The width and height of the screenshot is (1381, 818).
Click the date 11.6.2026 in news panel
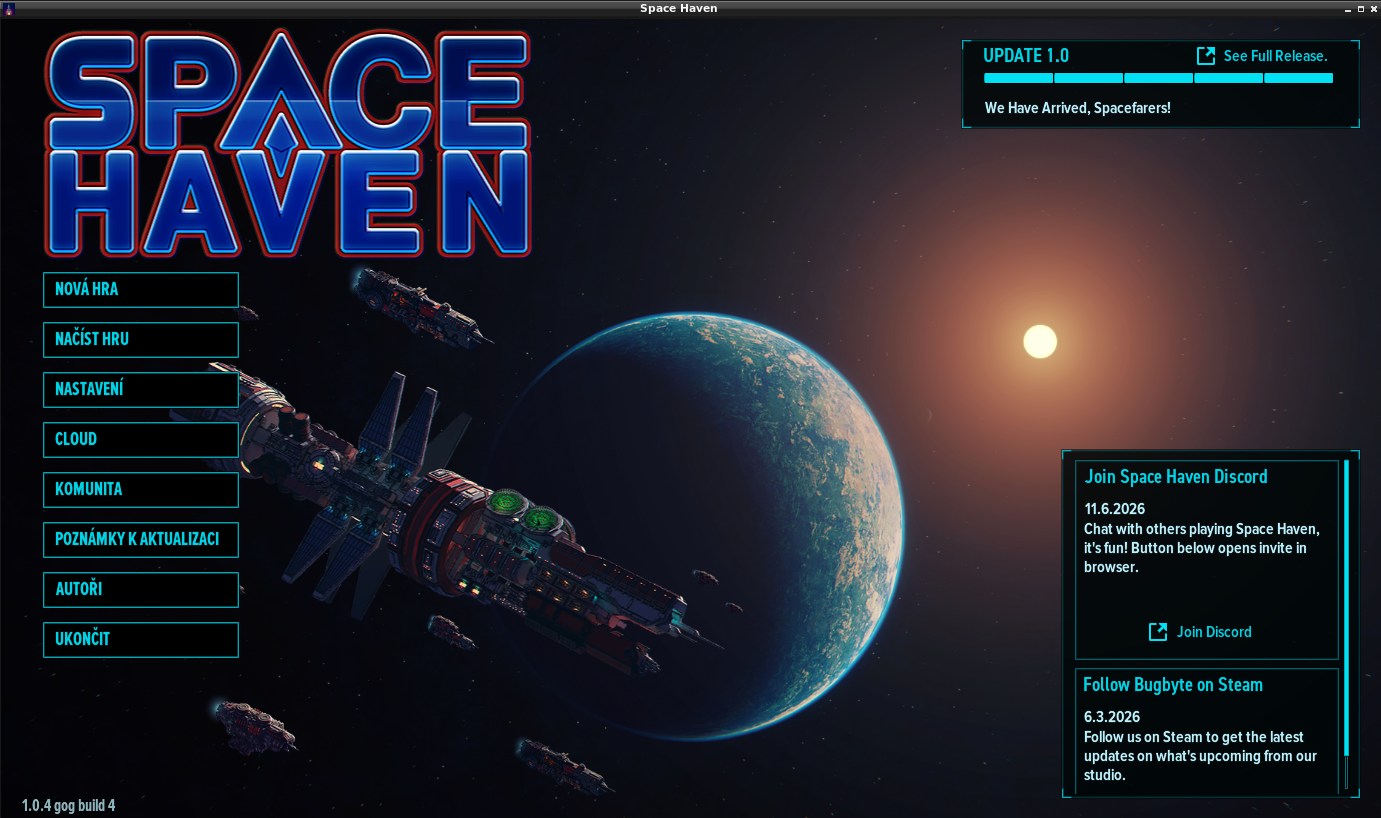1115,509
